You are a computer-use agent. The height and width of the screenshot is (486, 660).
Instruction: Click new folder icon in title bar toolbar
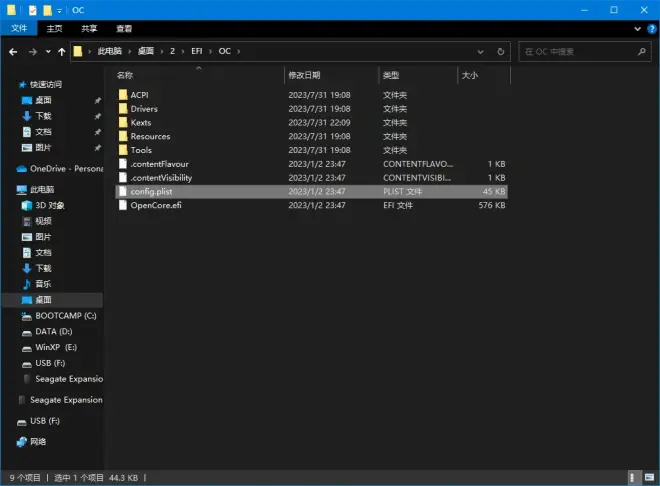point(47,10)
